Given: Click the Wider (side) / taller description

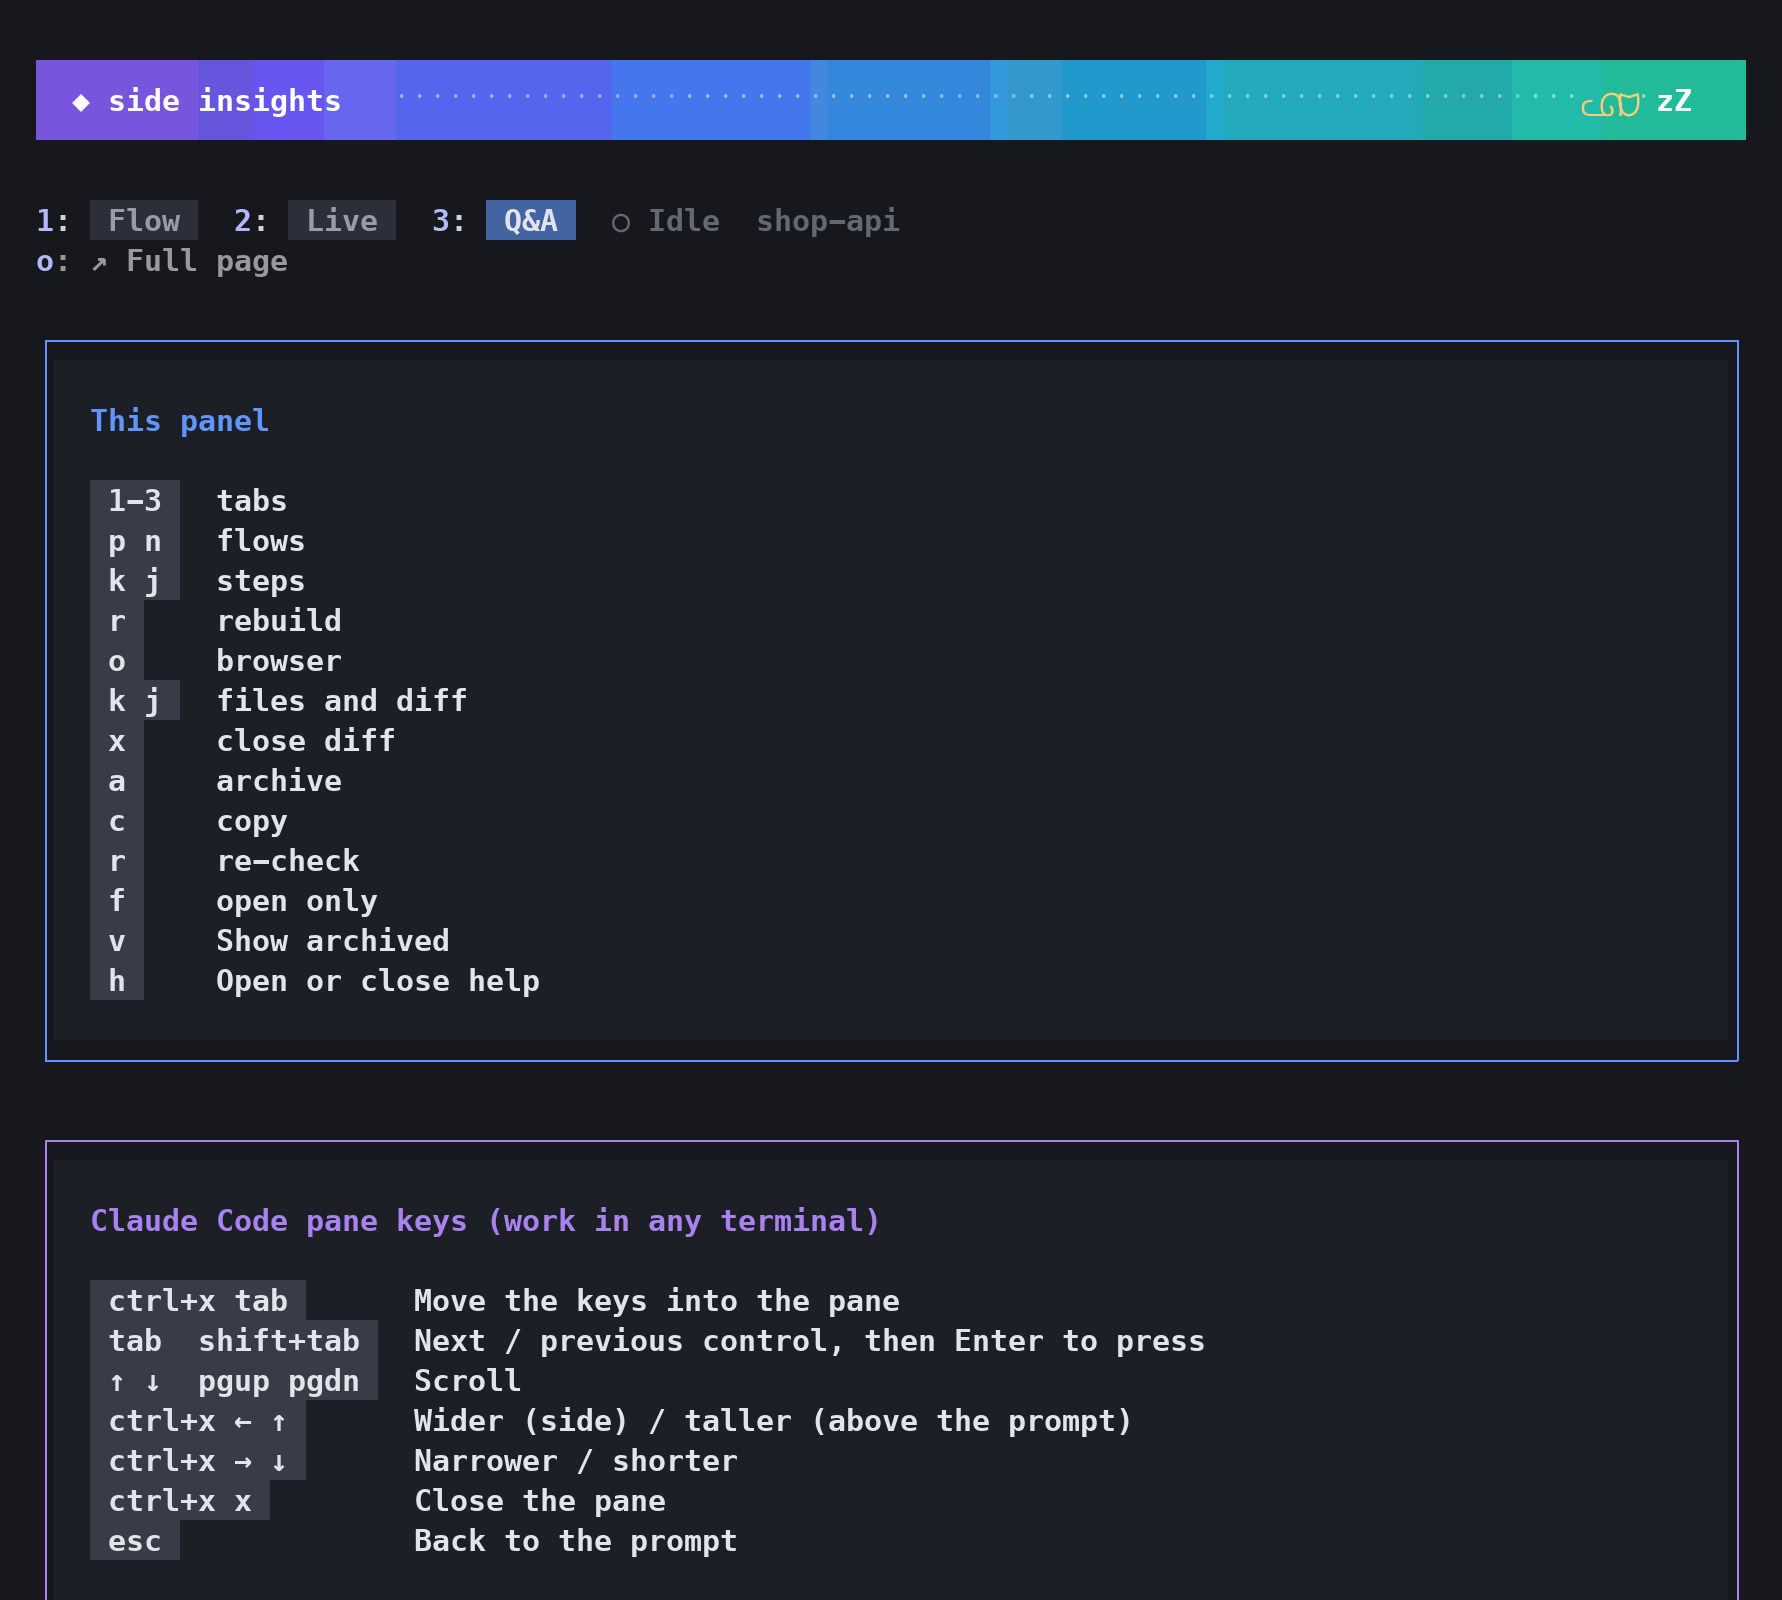Looking at the screenshot, I should pyautogui.click(x=773, y=1420).
